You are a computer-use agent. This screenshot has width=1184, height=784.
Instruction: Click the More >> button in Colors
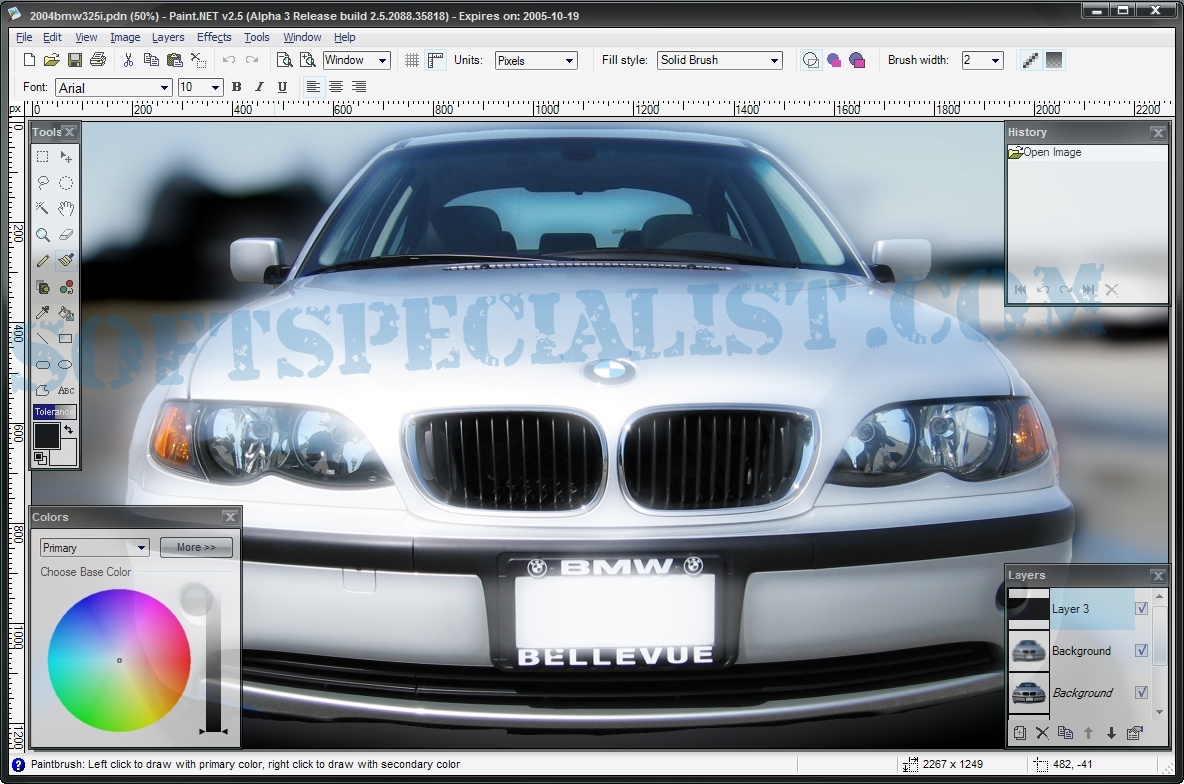(x=196, y=547)
